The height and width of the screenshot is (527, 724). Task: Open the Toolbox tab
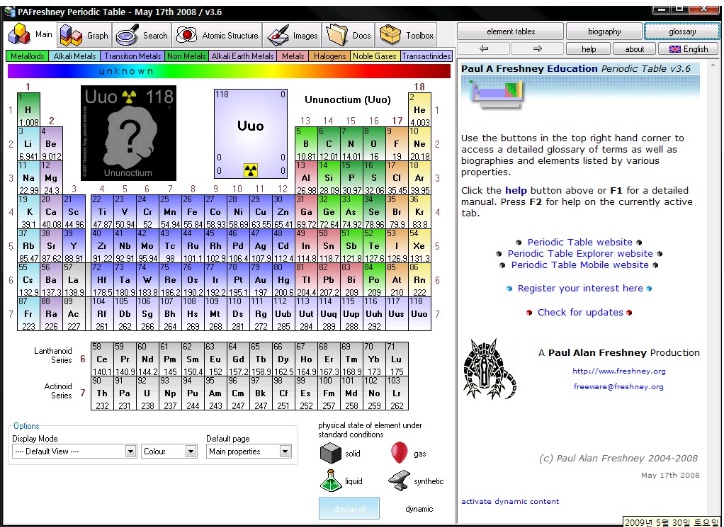(406, 35)
